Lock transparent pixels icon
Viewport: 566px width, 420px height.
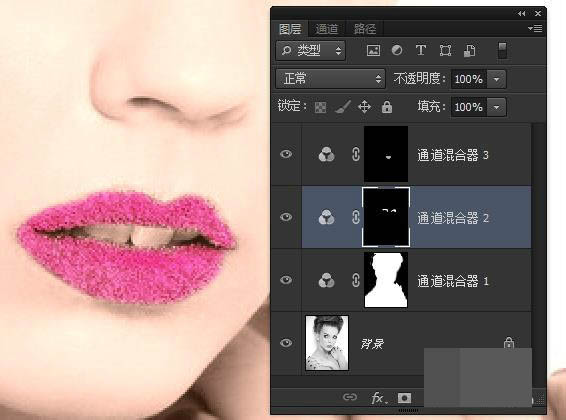(320, 107)
